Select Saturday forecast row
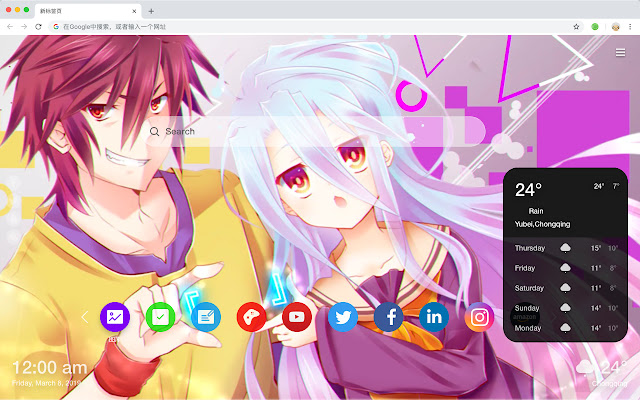The width and height of the screenshot is (640, 400). (x=566, y=288)
